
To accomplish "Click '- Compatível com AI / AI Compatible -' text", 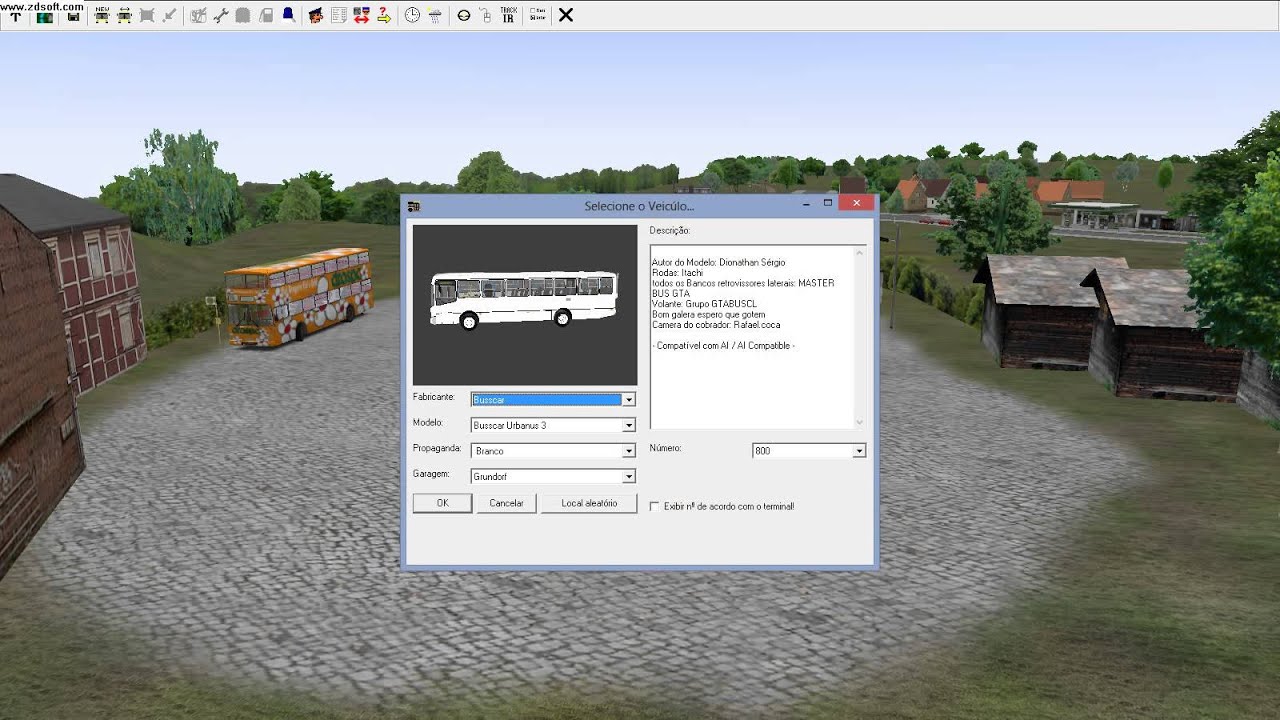I will (723, 346).
